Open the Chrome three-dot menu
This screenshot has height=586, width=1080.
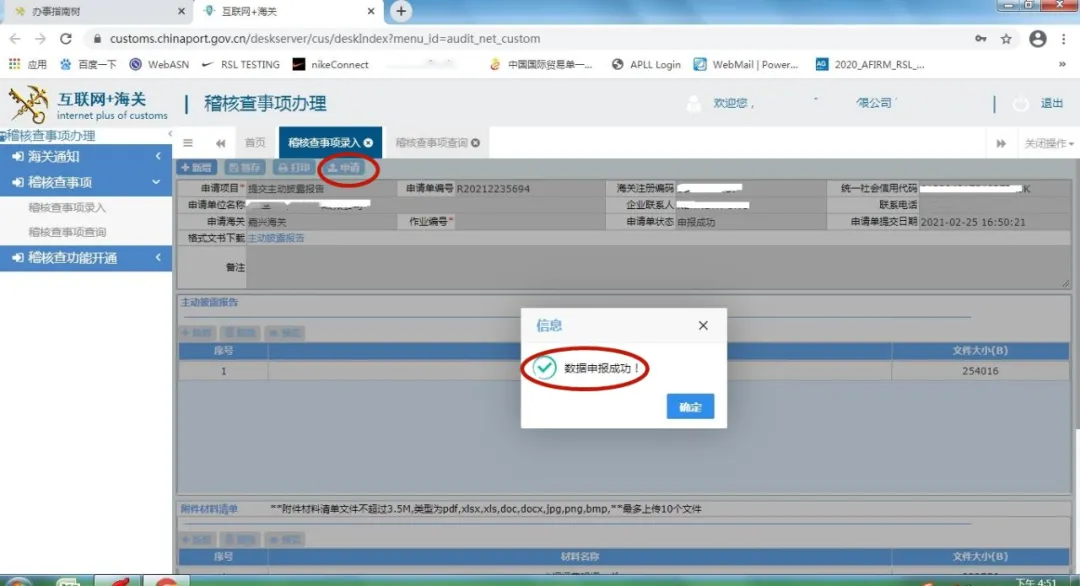pyautogui.click(x=1063, y=39)
